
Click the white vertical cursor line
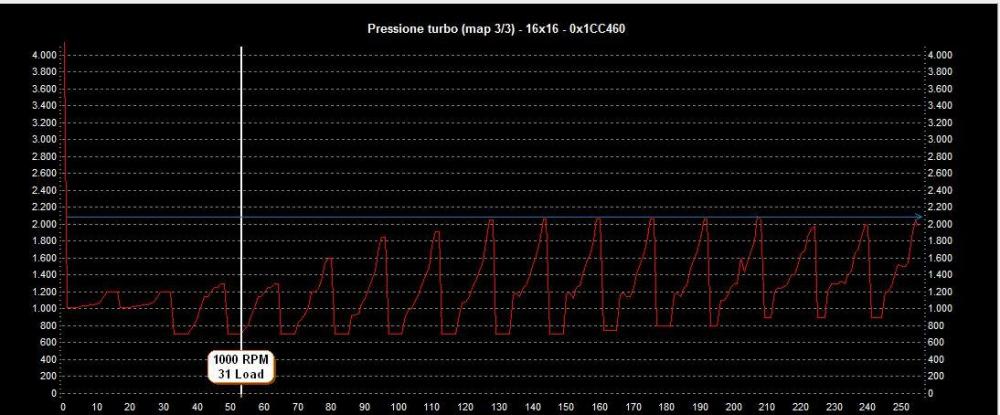pyautogui.click(x=241, y=150)
